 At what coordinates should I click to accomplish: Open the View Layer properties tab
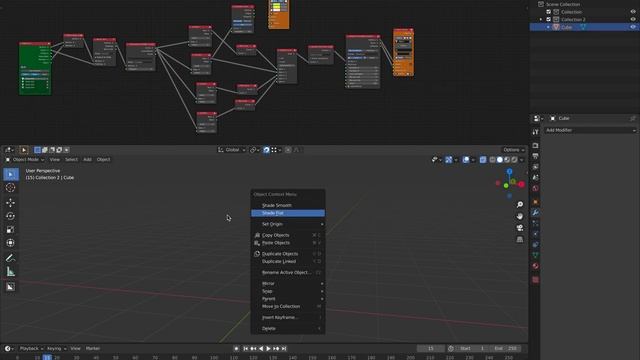click(x=536, y=167)
